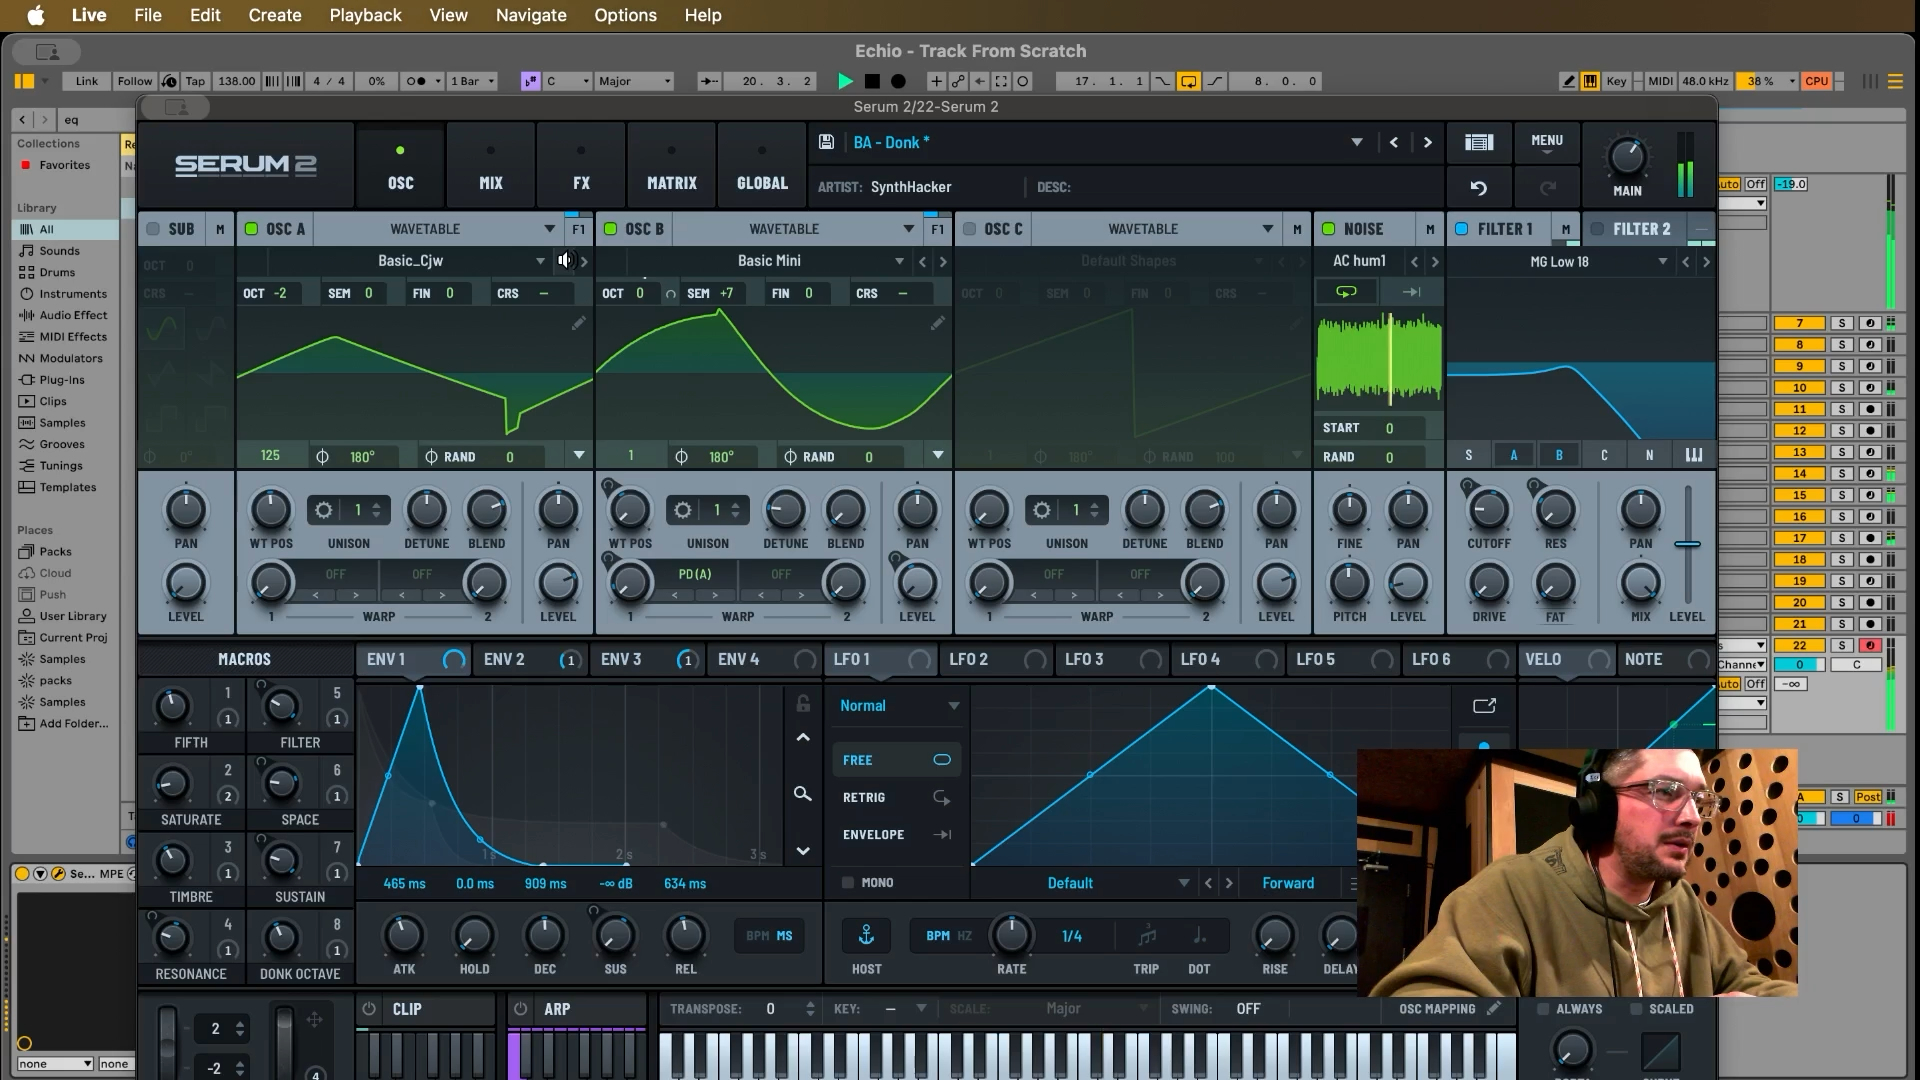Click the Serum MENU button

tap(1546, 142)
